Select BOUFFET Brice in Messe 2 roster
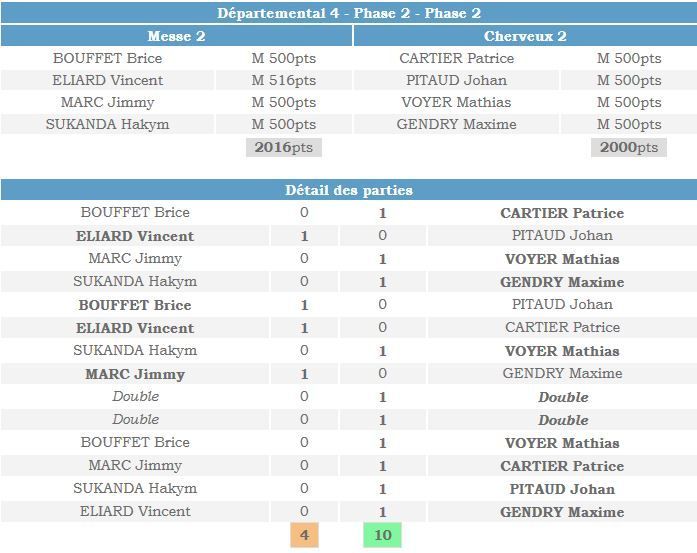Screen dimensions: 697x553 click(x=108, y=58)
